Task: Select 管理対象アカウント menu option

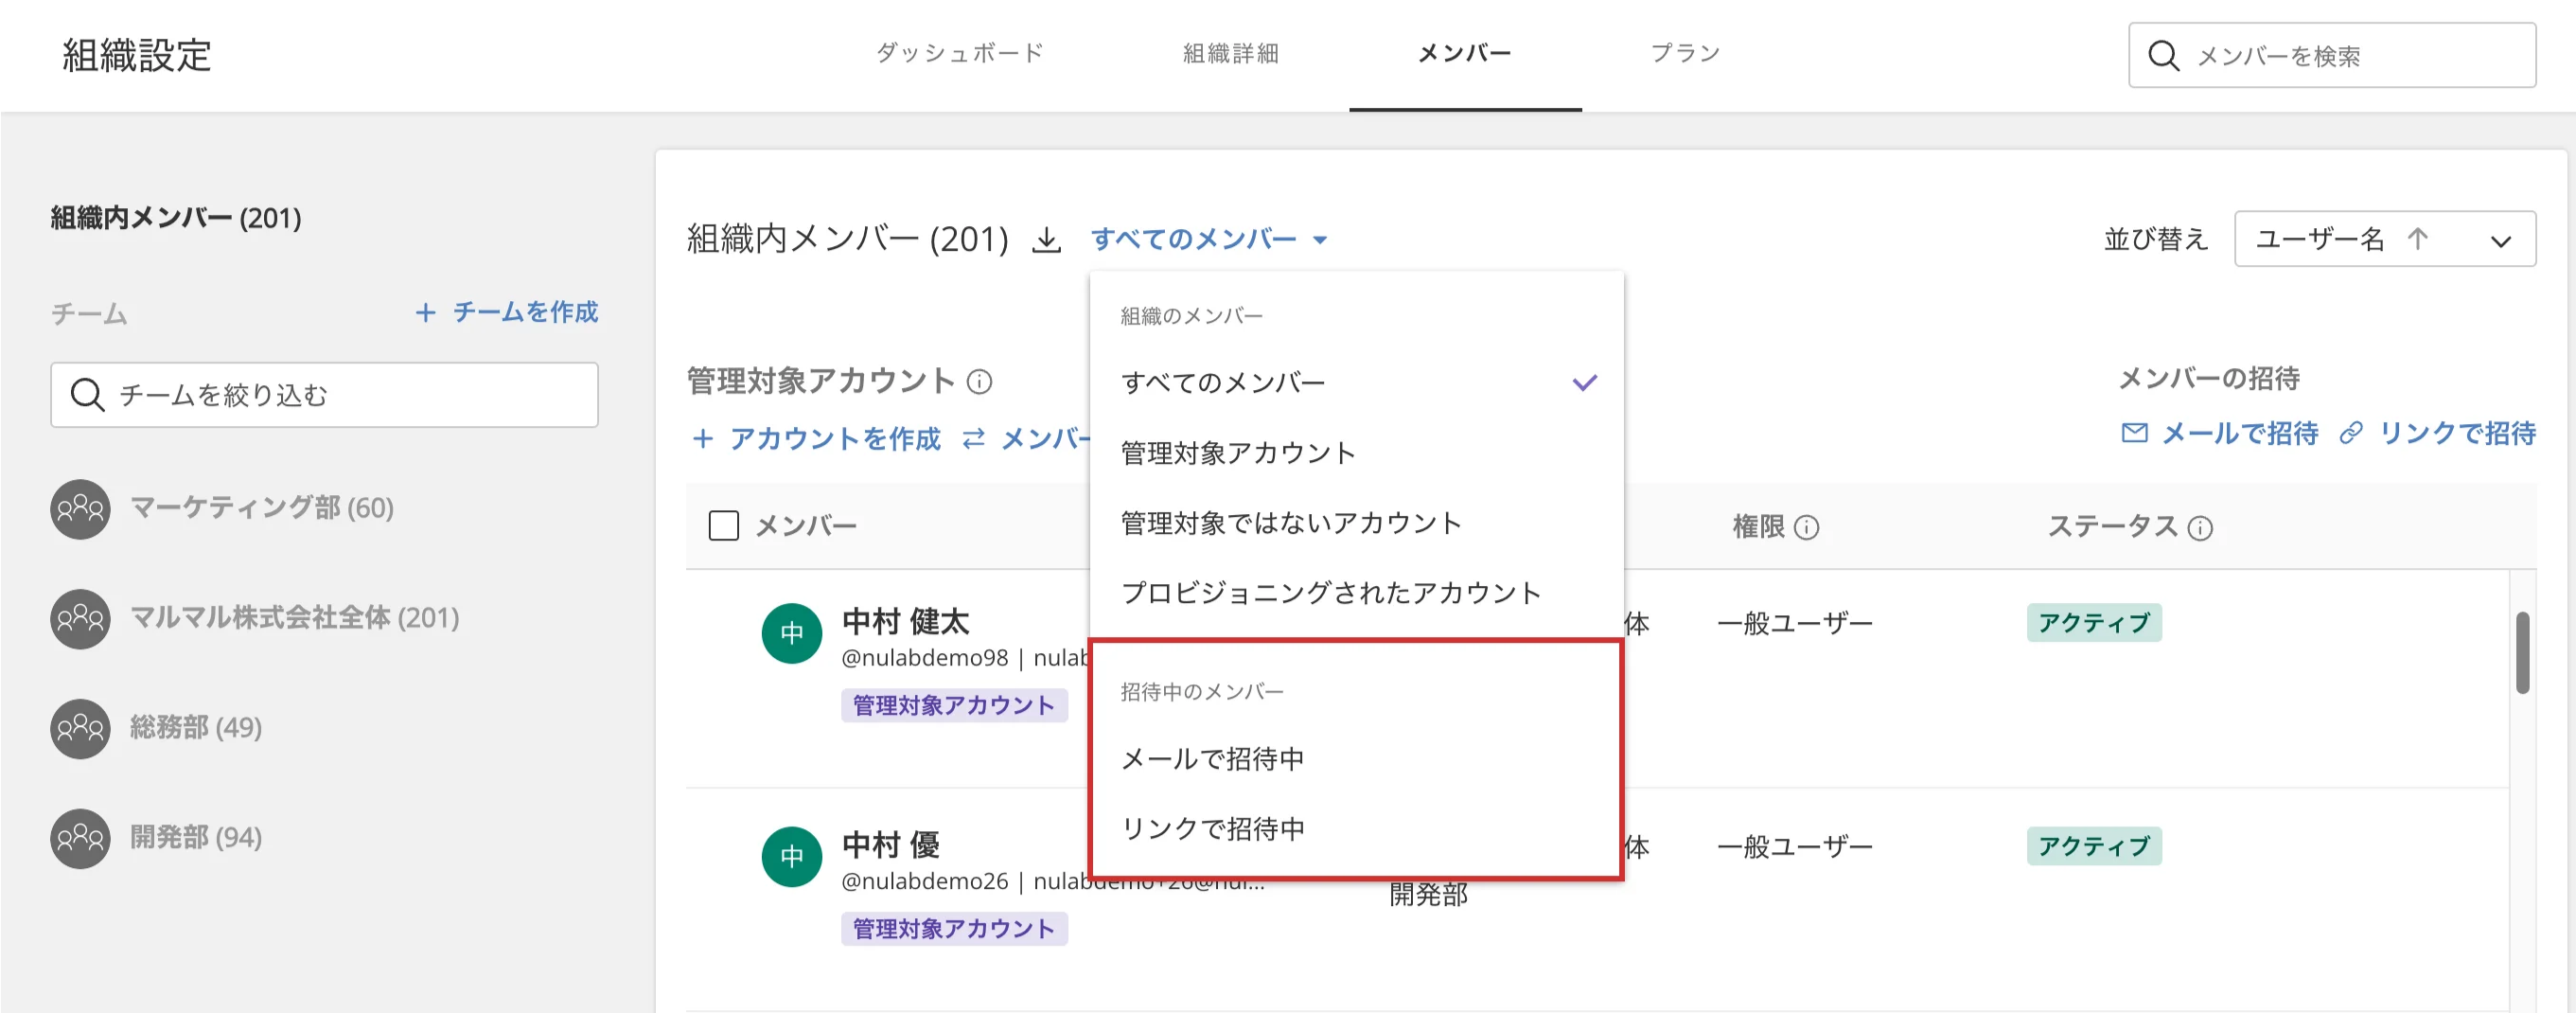Action: pyautogui.click(x=1357, y=453)
